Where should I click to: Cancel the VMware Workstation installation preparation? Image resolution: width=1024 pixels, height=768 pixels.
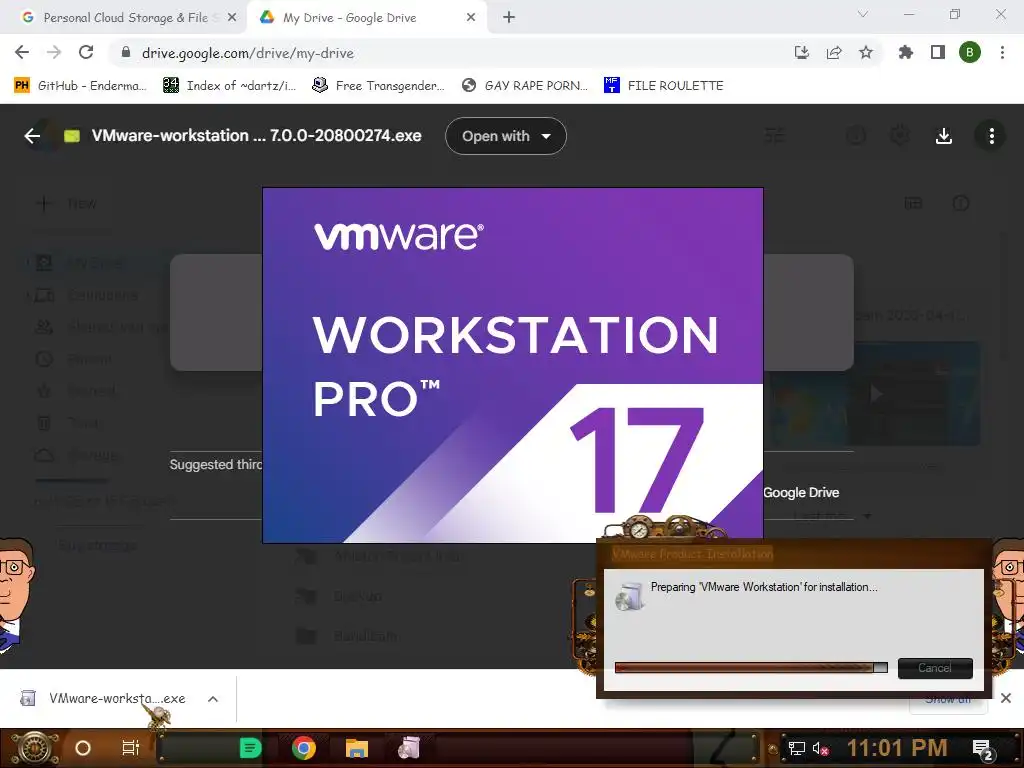pyautogui.click(x=935, y=667)
